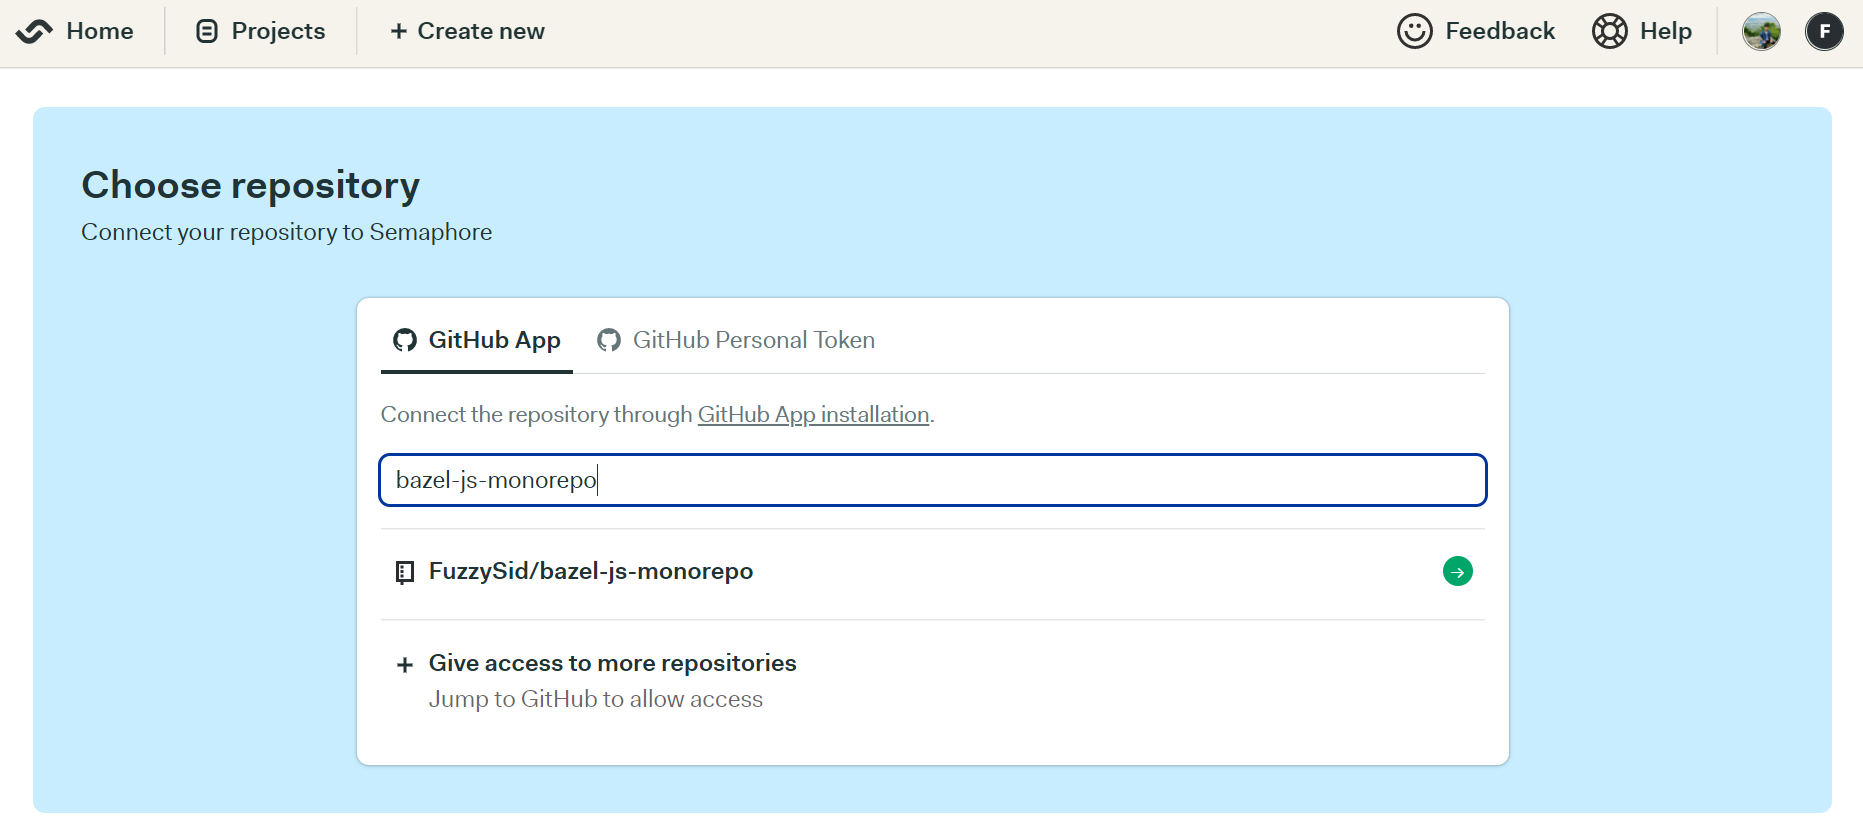The height and width of the screenshot is (818, 1863).
Task: Click the green arrow to choose repository
Action: 1457,571
